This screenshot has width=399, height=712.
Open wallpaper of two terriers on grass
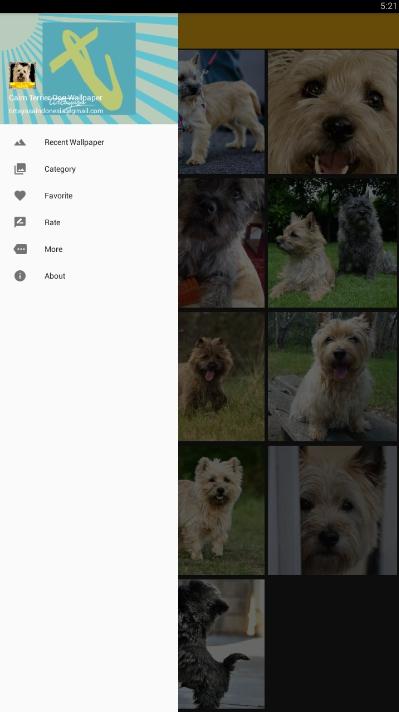point(332,242)
